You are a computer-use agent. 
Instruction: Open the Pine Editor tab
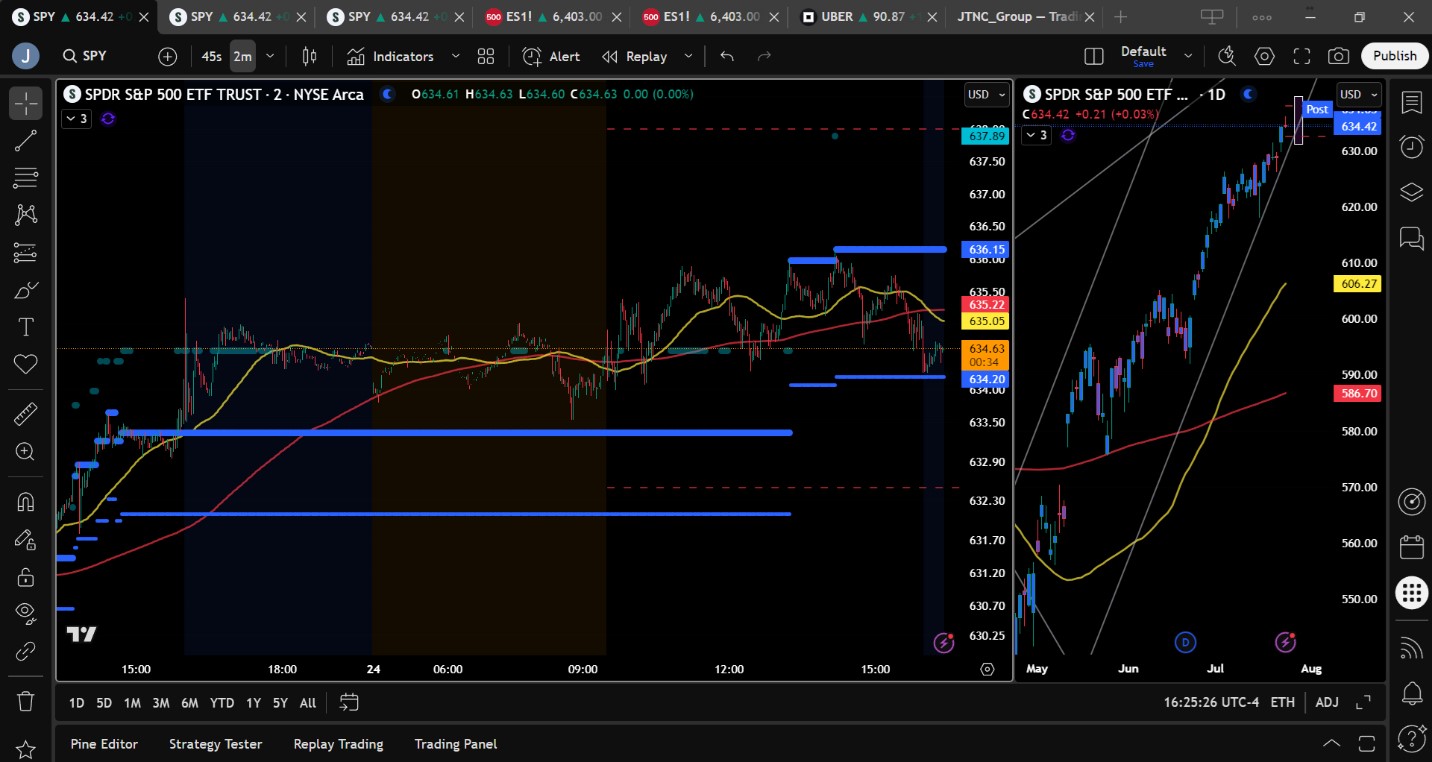point(104,744)
